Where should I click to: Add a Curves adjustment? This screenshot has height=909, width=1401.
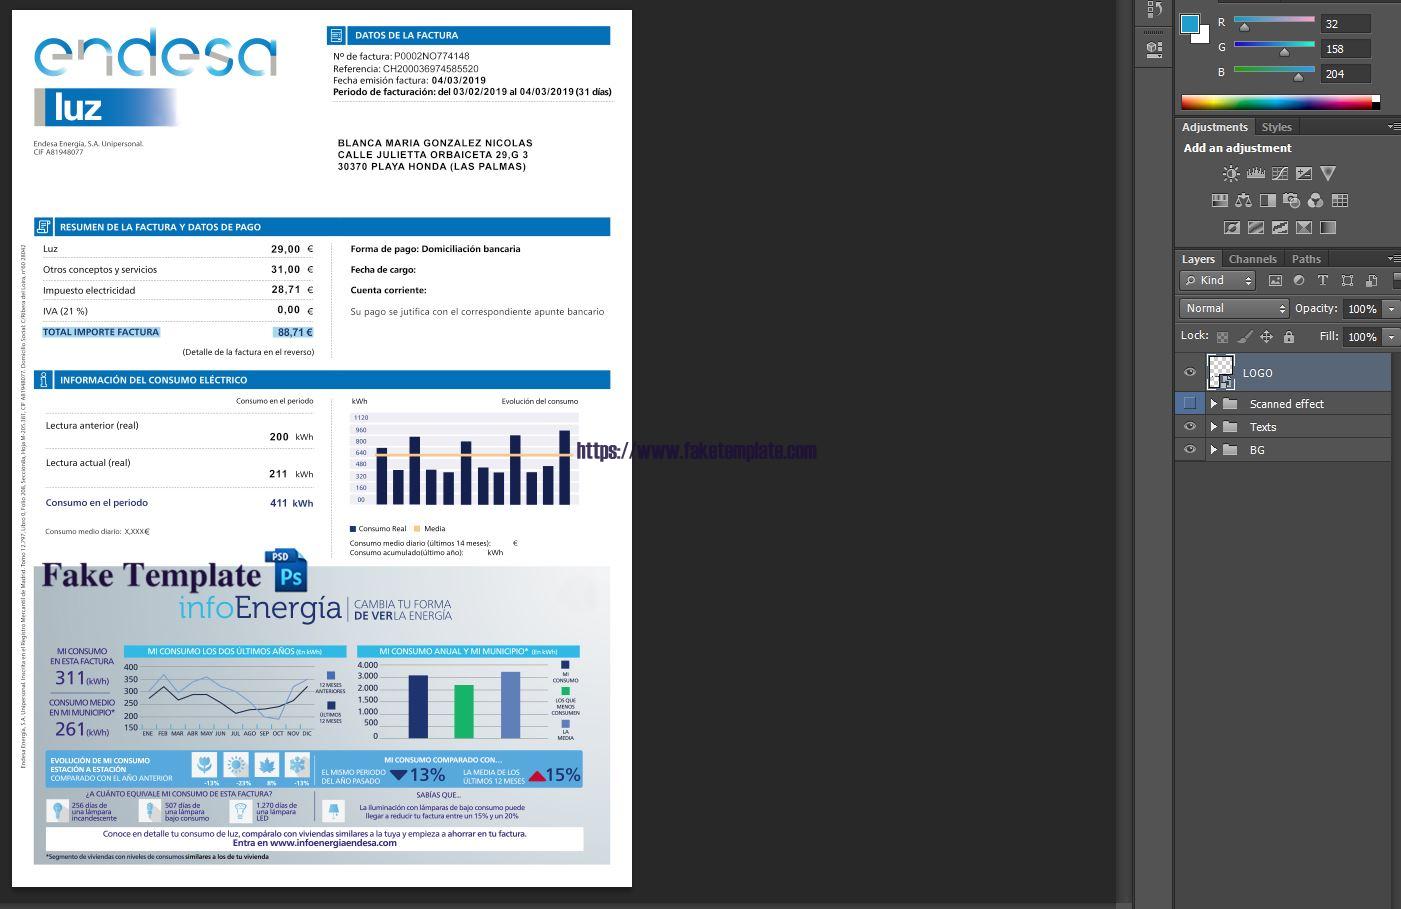click(x=1281, y=173)
